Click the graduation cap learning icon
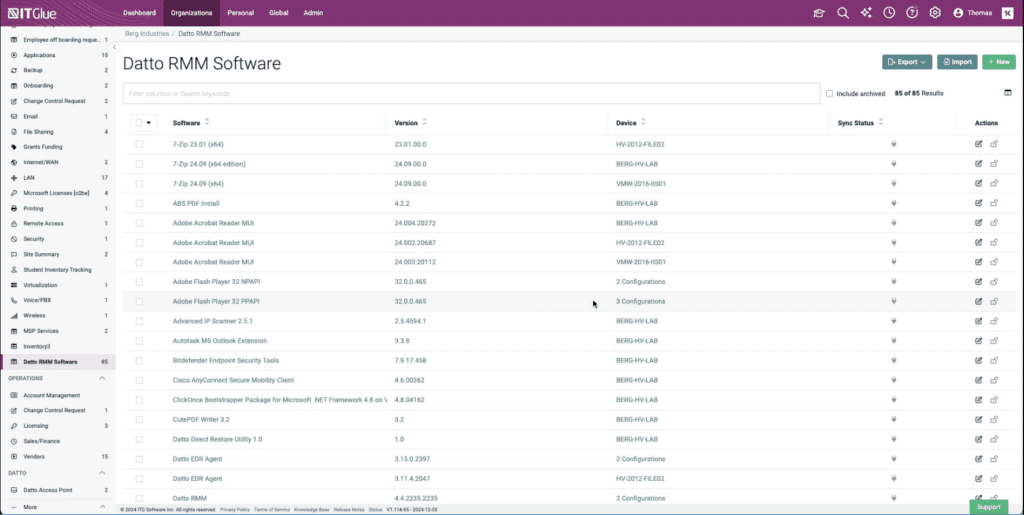 pos(819,13)
